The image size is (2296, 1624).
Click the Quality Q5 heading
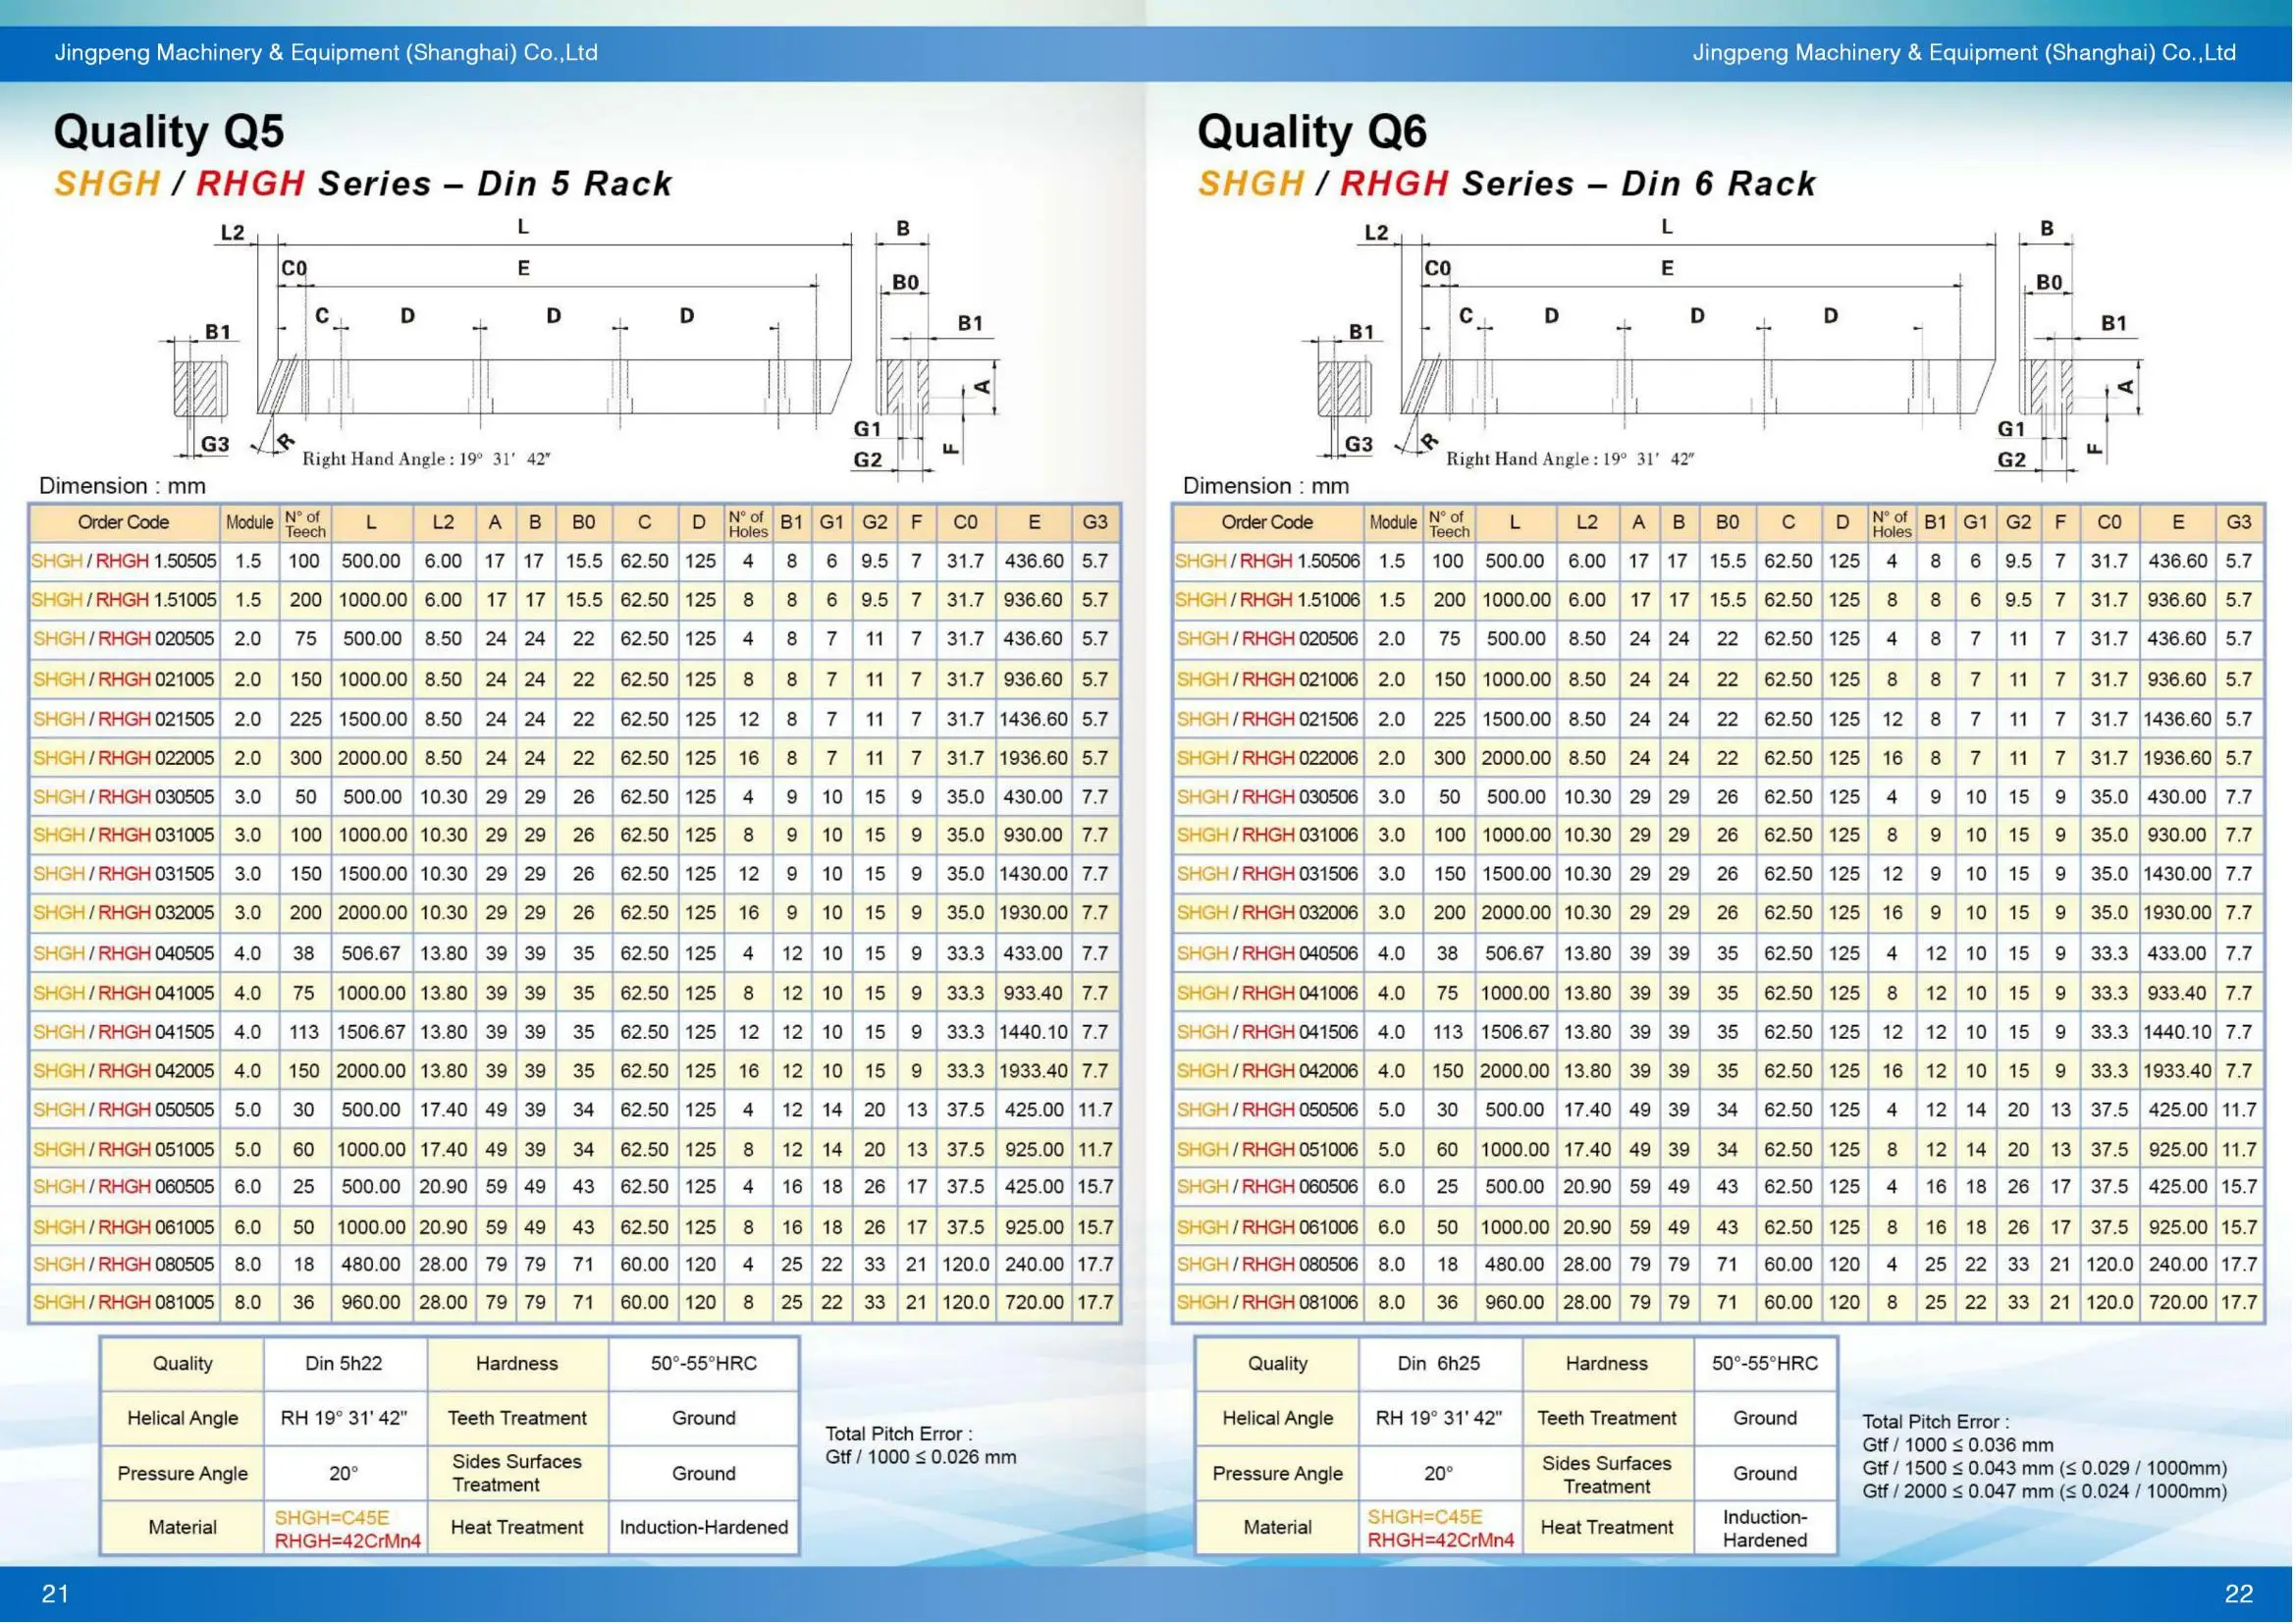[x=168, y=132]
